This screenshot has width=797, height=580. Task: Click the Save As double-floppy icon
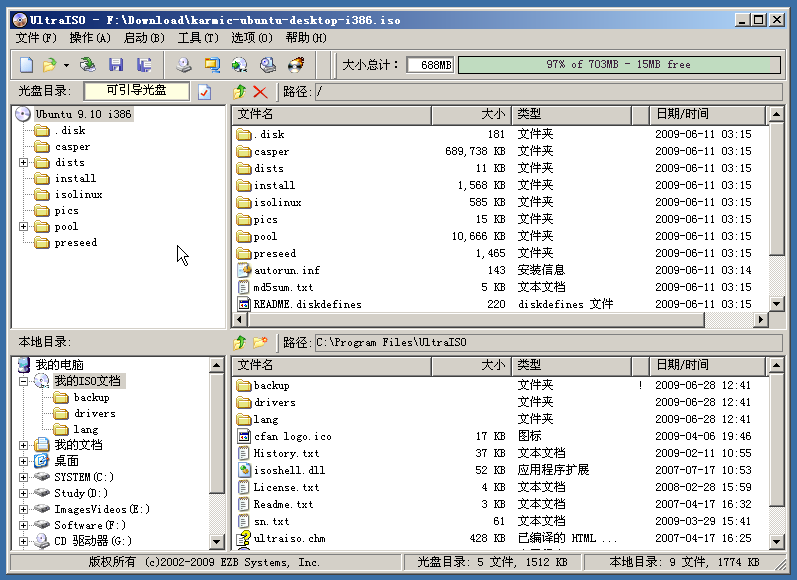[144, 65]
